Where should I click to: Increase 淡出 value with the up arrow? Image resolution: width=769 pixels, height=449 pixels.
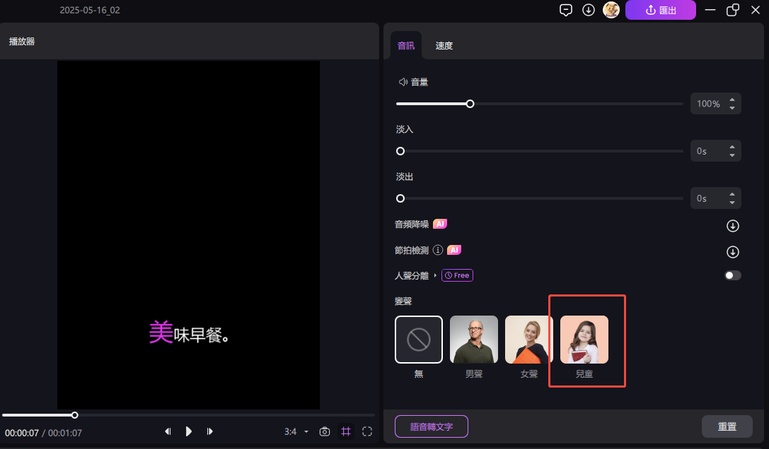pyautogui.click(x=732, y=194)
